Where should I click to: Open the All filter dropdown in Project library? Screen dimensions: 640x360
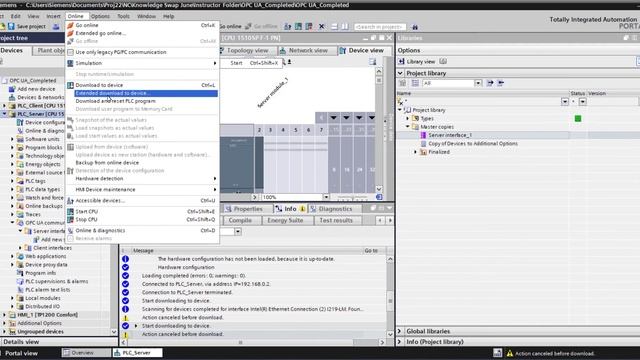(478, 83)
